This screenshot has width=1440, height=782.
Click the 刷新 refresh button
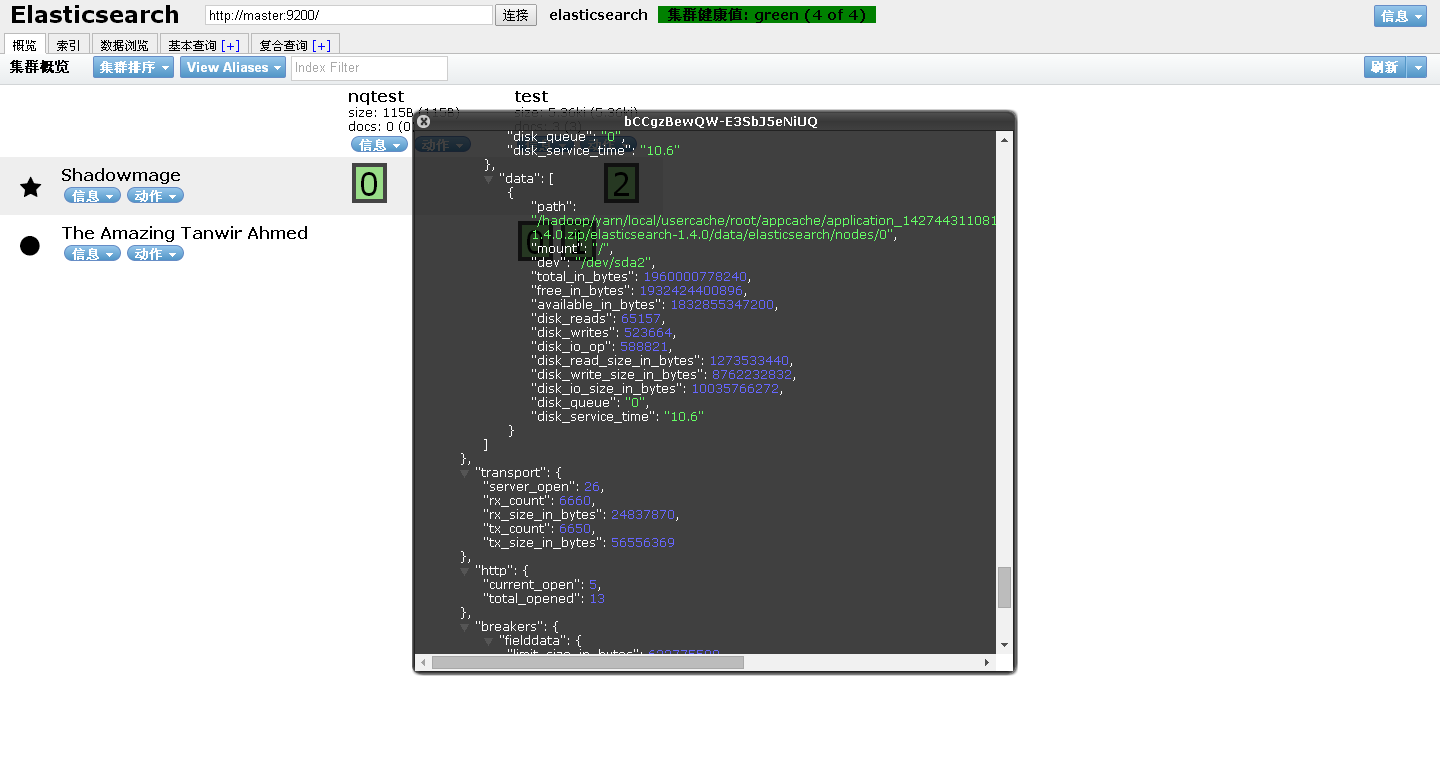tap(1385, 67)
